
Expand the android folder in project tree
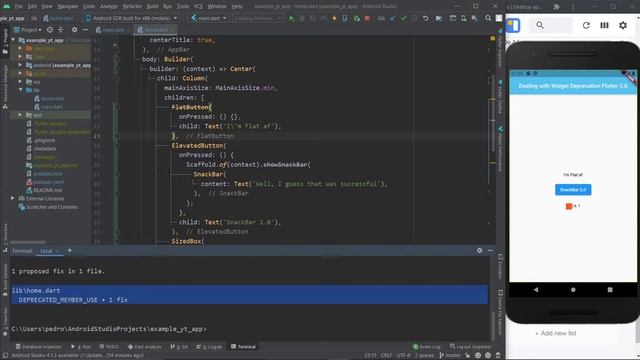coord(20,65)
